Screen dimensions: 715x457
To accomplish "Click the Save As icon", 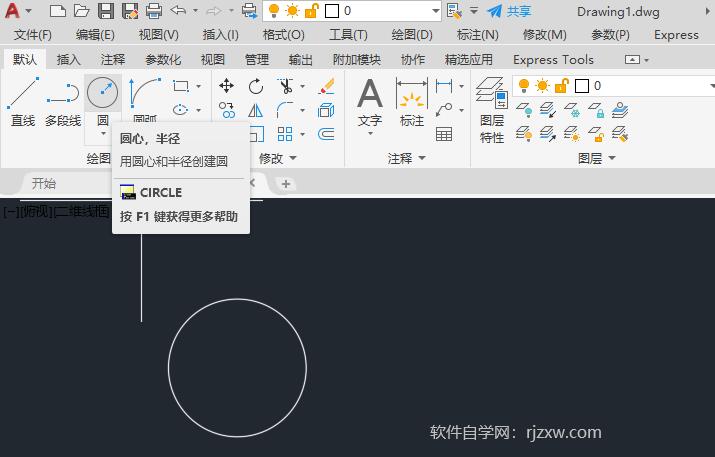I will point(130,10).
